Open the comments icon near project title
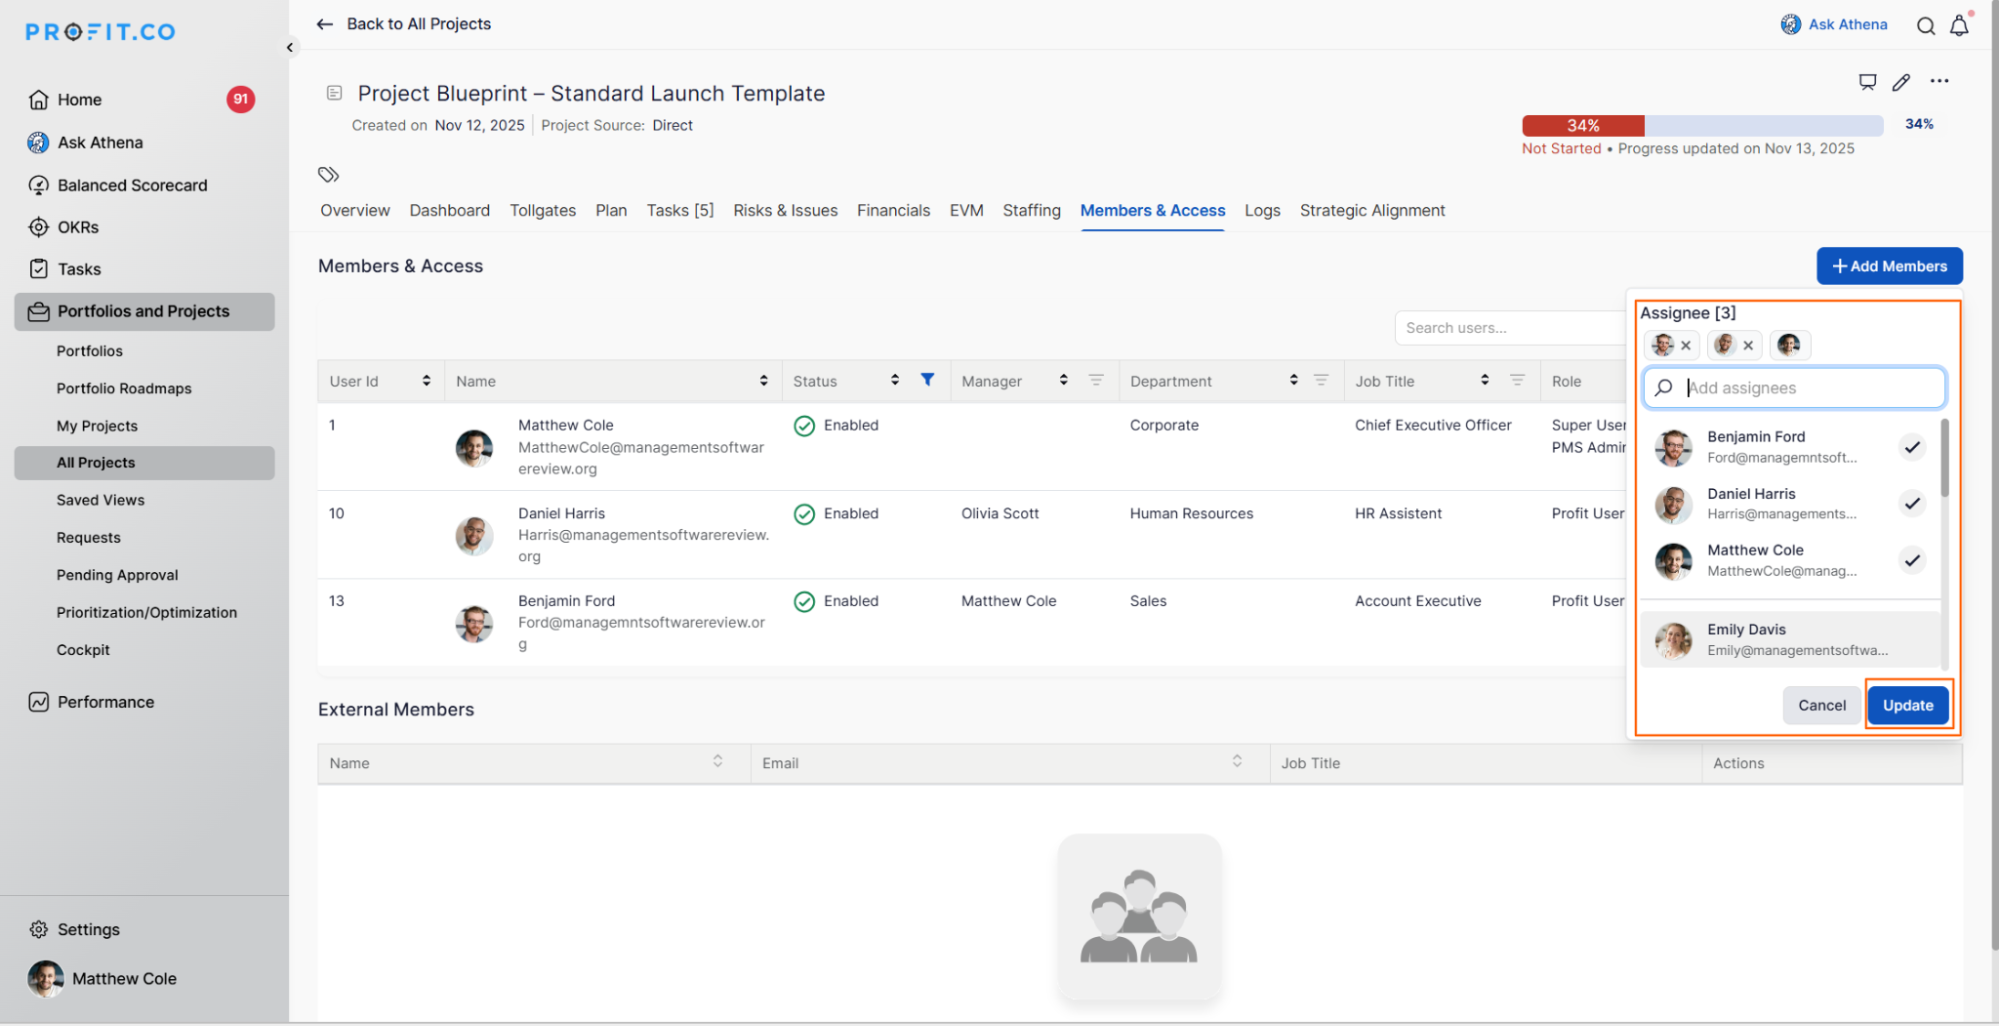 click(x=1867, y=82)
